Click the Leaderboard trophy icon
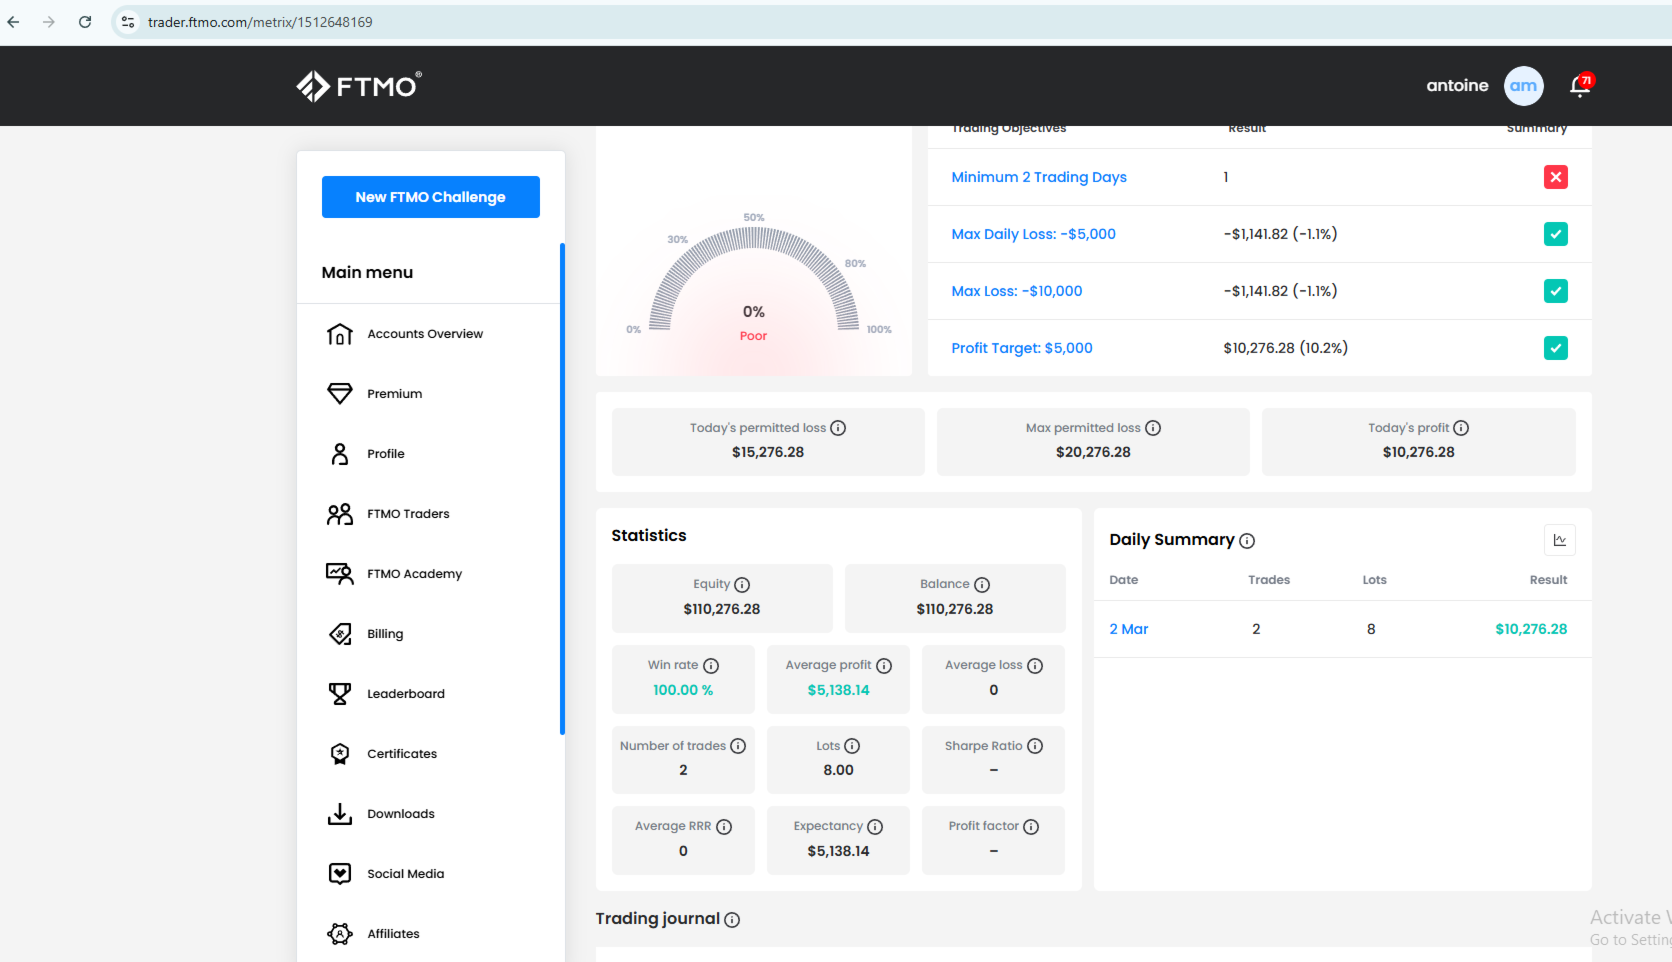Viewport: 1672px width, 962px height. click(340, 694)
